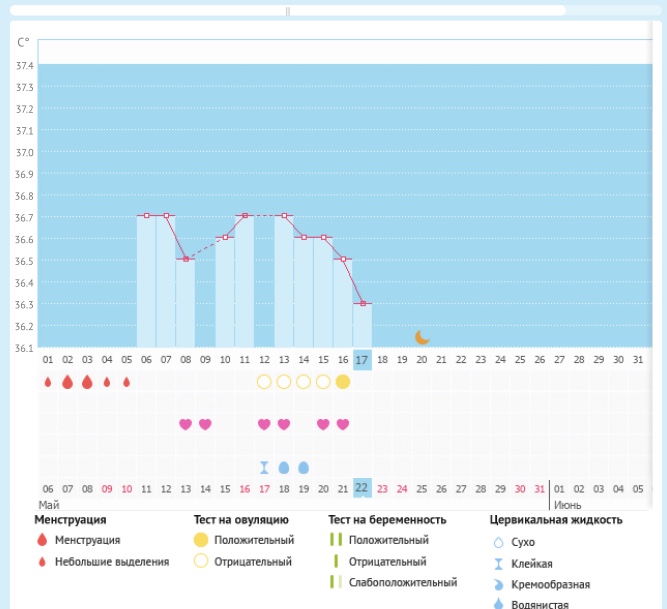667x609 pixels.
Task: Click the pink heart under cycle day 08
Action: [x=185, y=424]
